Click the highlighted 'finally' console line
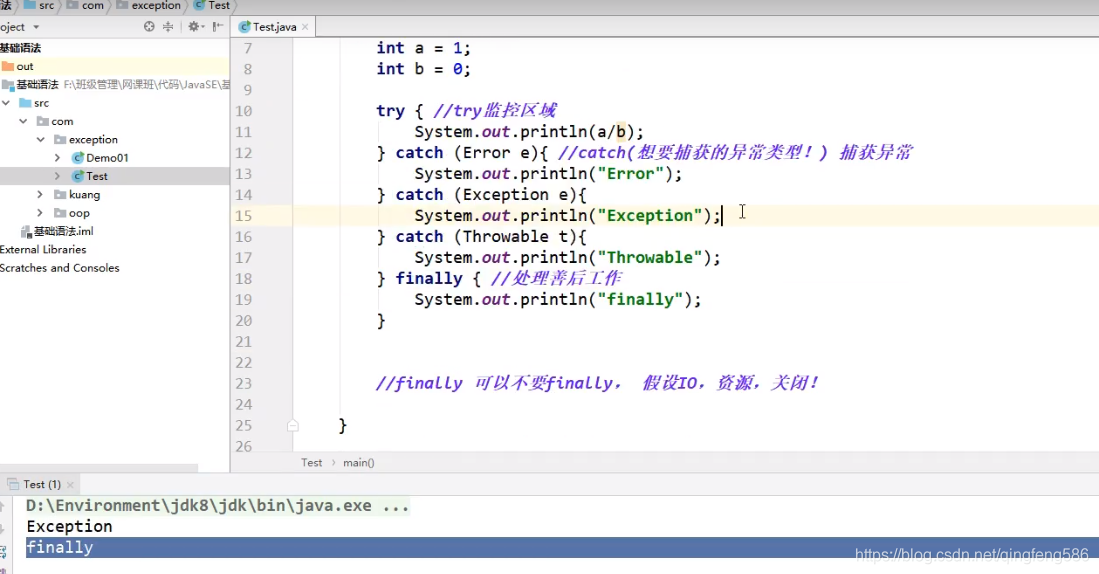 coord(562,547)
